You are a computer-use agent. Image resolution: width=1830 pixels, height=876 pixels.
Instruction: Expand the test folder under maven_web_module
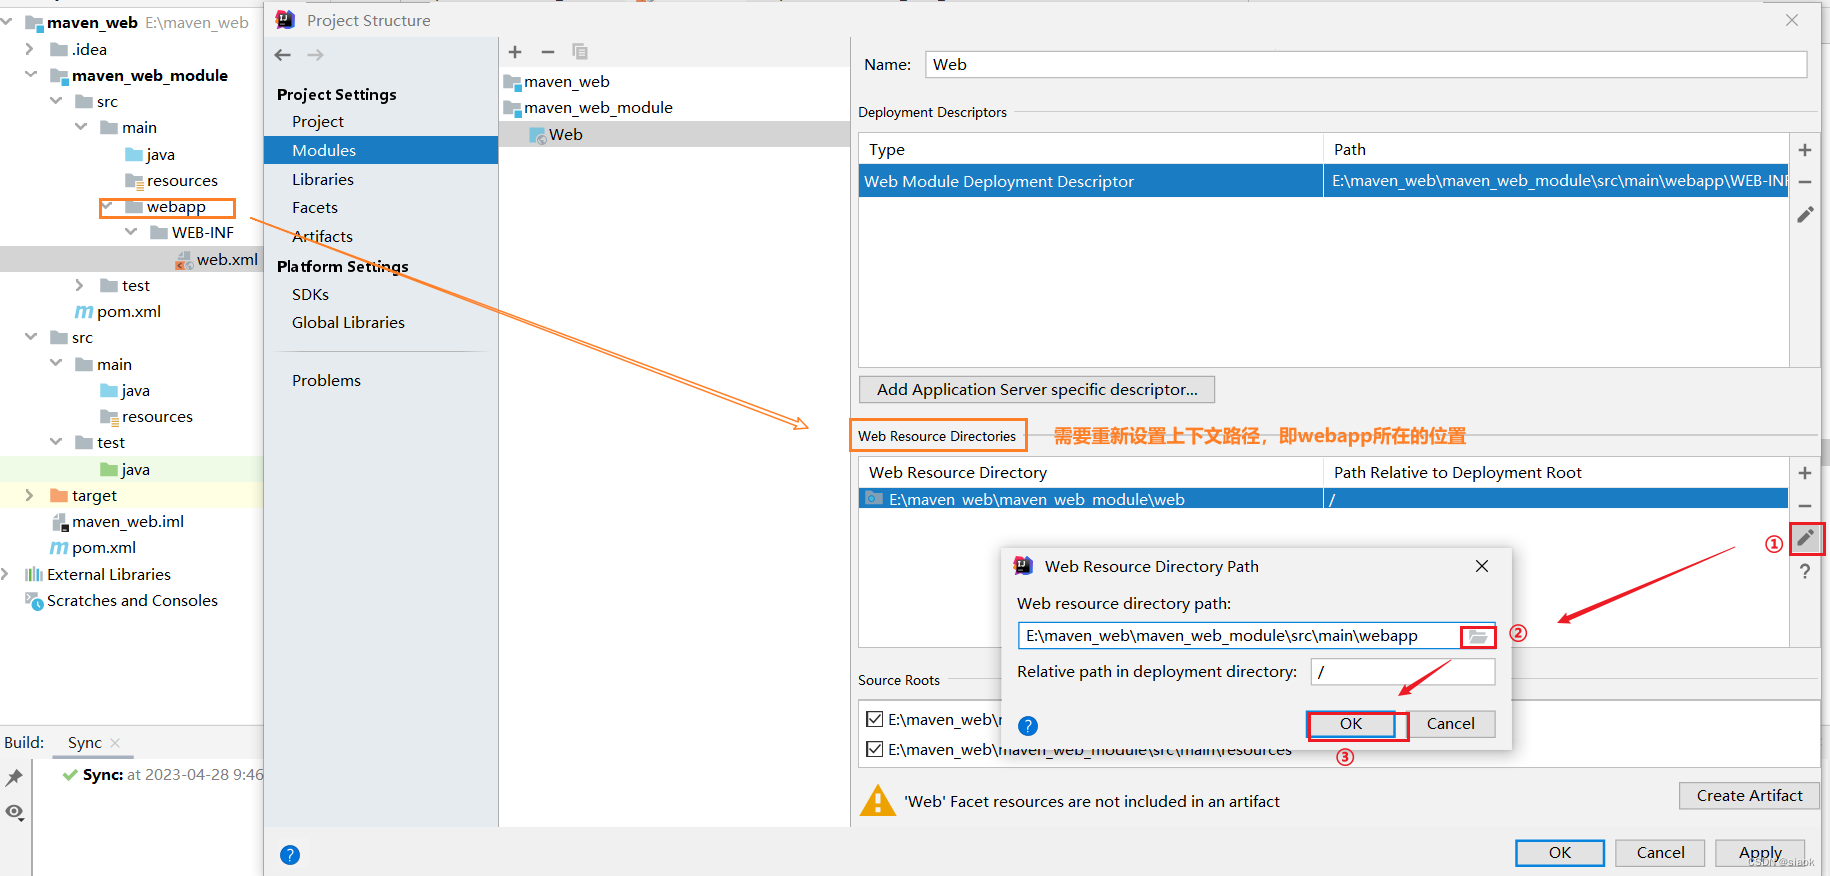coord(80,286)
